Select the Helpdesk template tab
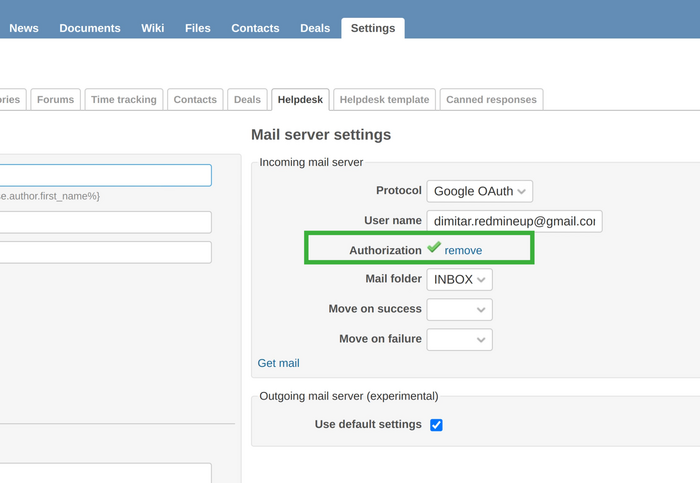 384,100
